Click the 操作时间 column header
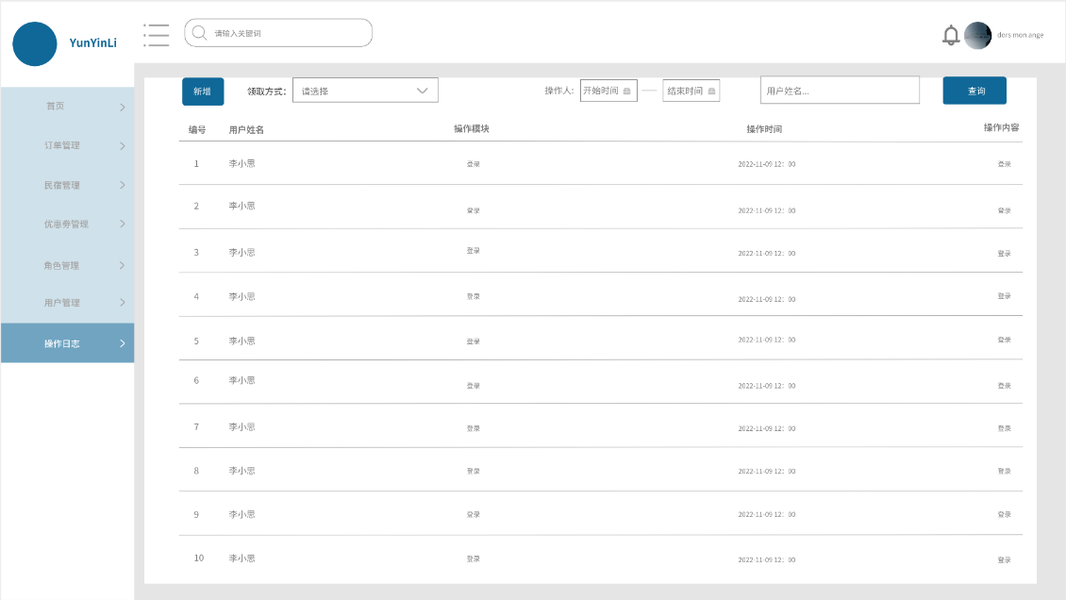1066x600 pixels. (x=764, y=129)
